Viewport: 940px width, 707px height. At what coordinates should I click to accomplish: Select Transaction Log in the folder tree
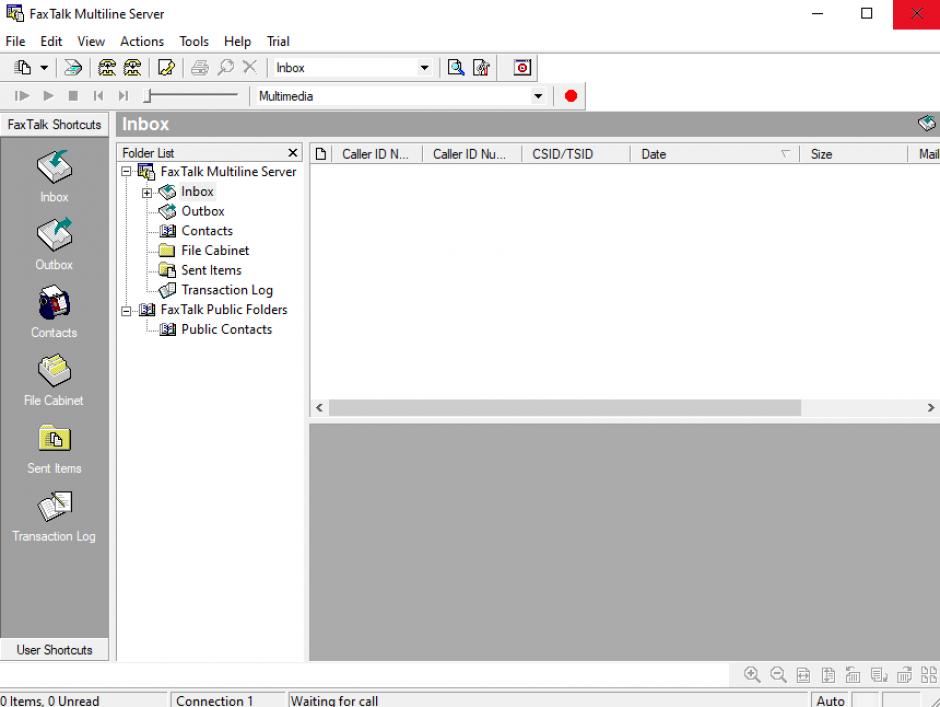coord(227,290)
